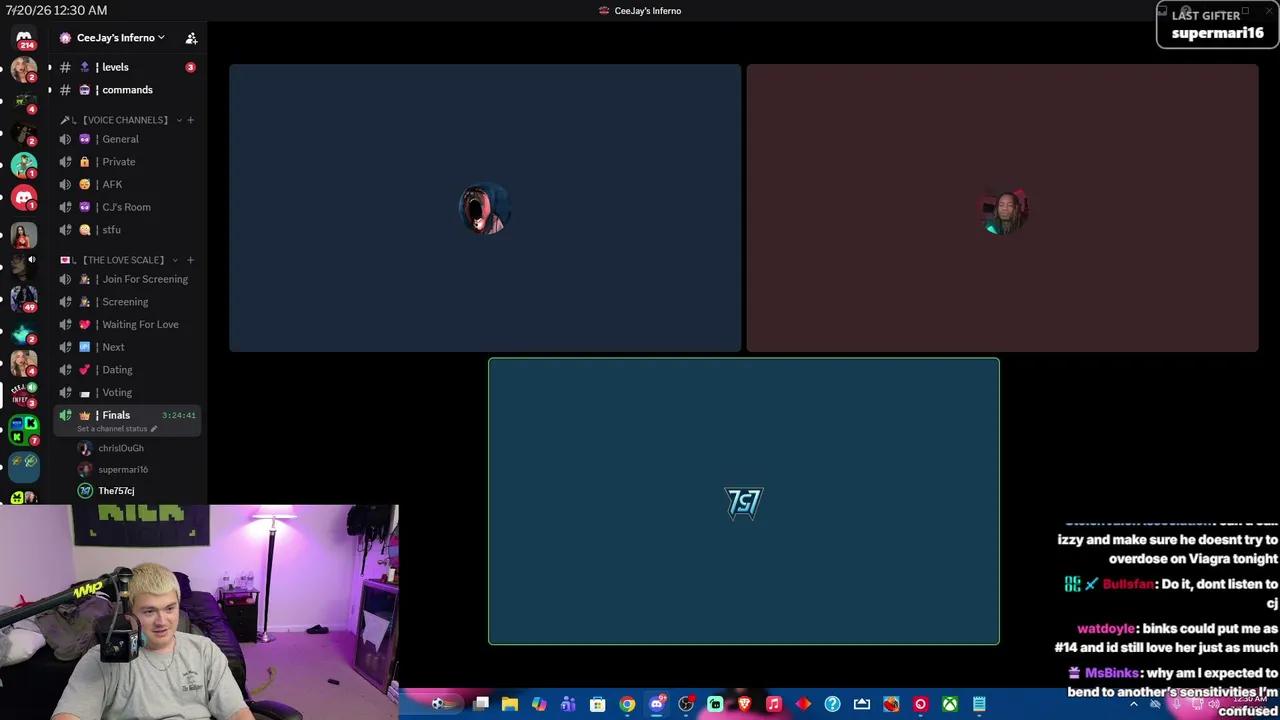Add a channel to THE LOVE SCALE category
This screenshot has height=720, width=1280.
point(191,260)
